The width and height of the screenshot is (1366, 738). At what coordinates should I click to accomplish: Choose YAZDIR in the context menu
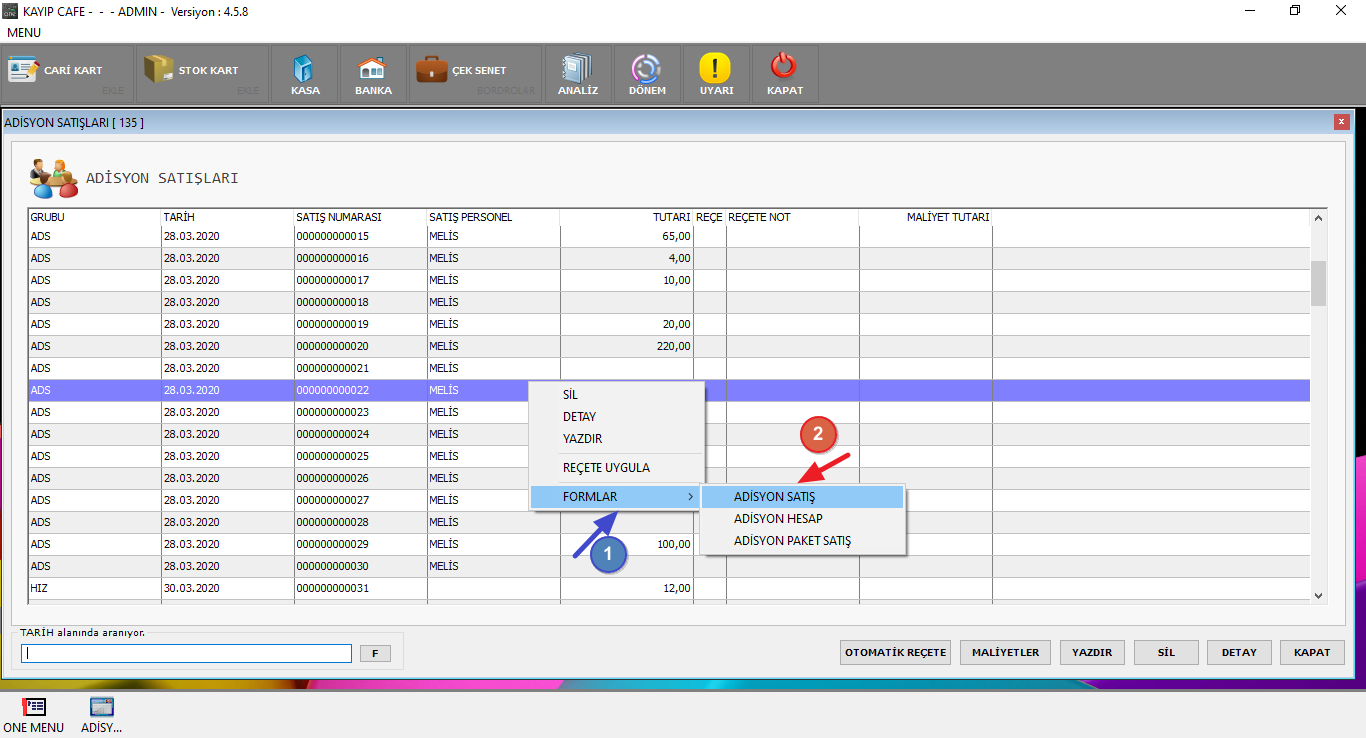coord(617,439)
